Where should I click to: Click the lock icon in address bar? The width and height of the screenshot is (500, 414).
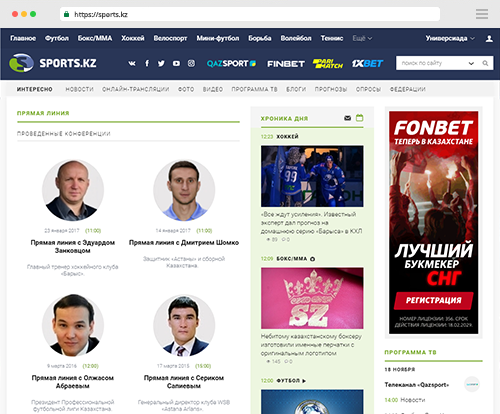(67, 14)
